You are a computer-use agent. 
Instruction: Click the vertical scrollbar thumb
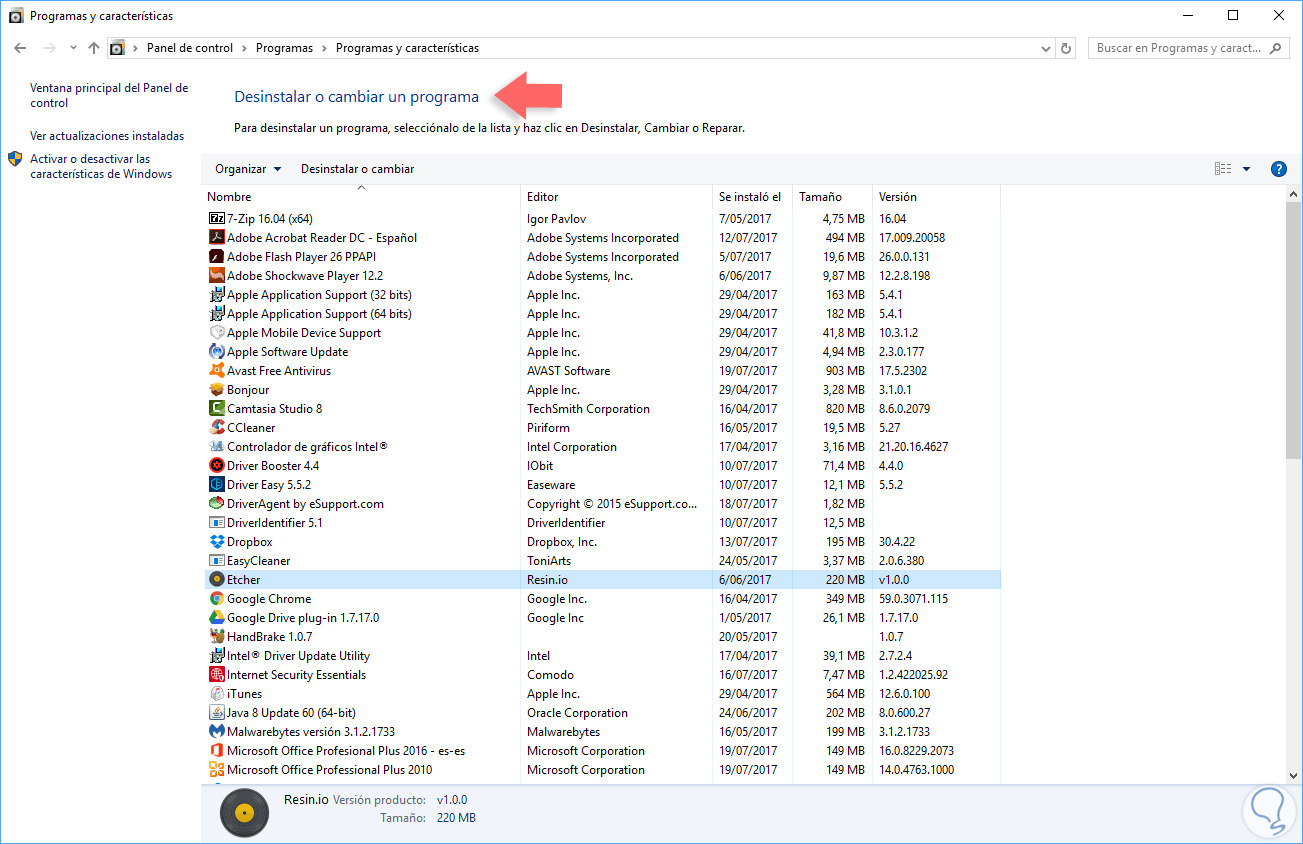click(1294, 330)
